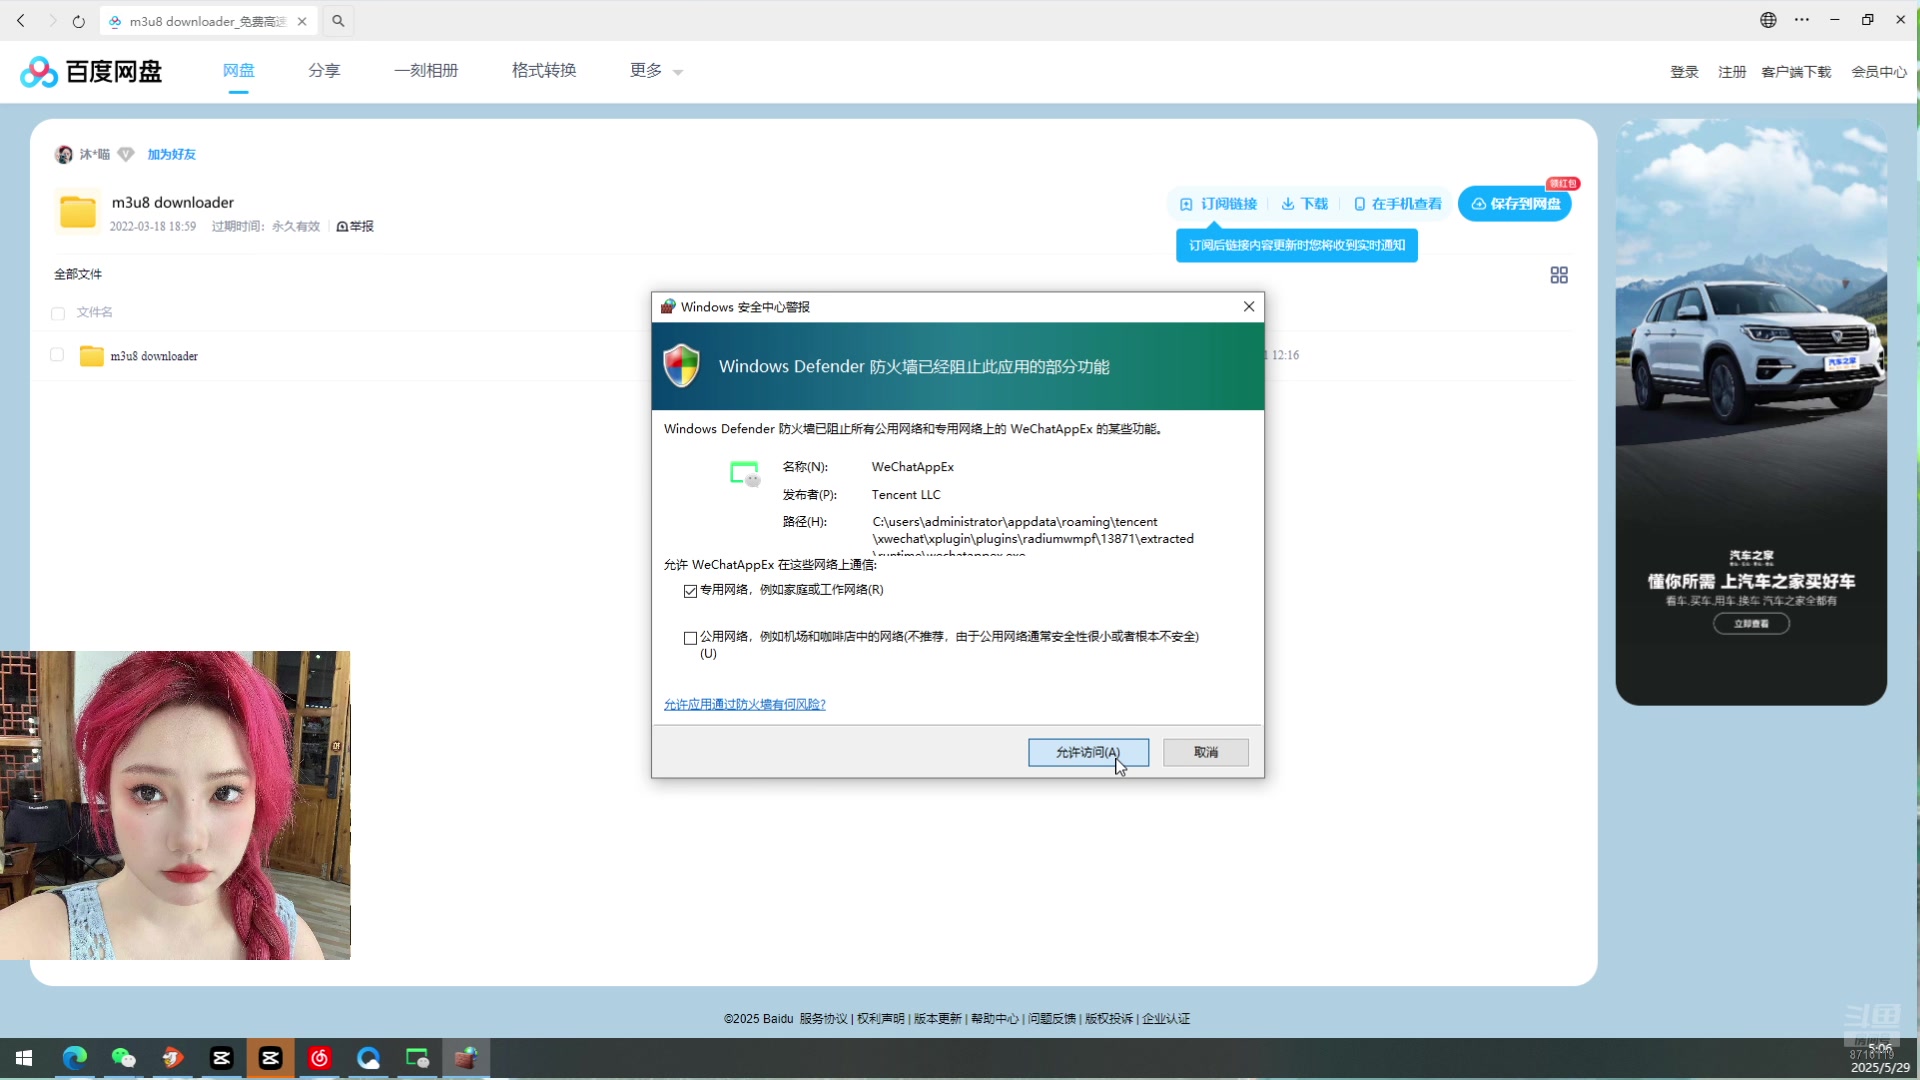
Task: Open 企业认证 footer link
Action: coord(1166,1019)
